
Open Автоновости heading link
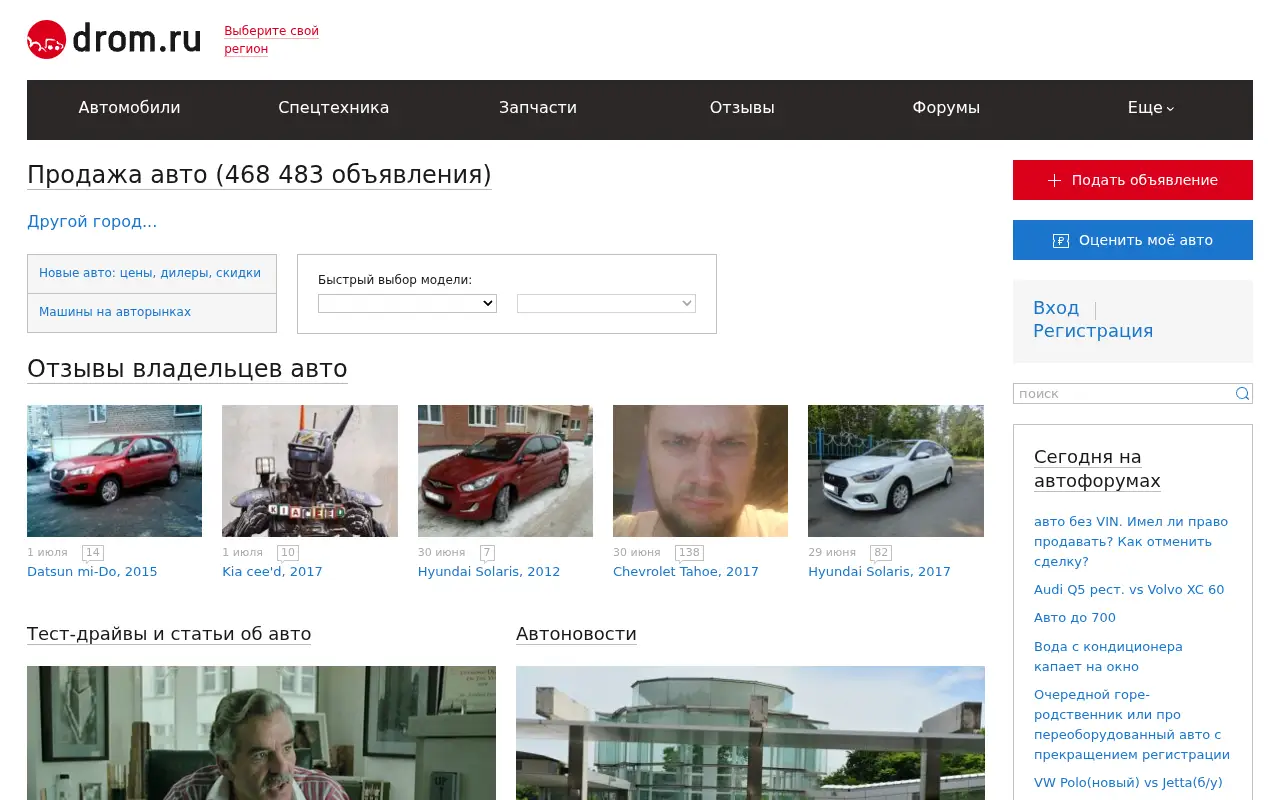576,634
